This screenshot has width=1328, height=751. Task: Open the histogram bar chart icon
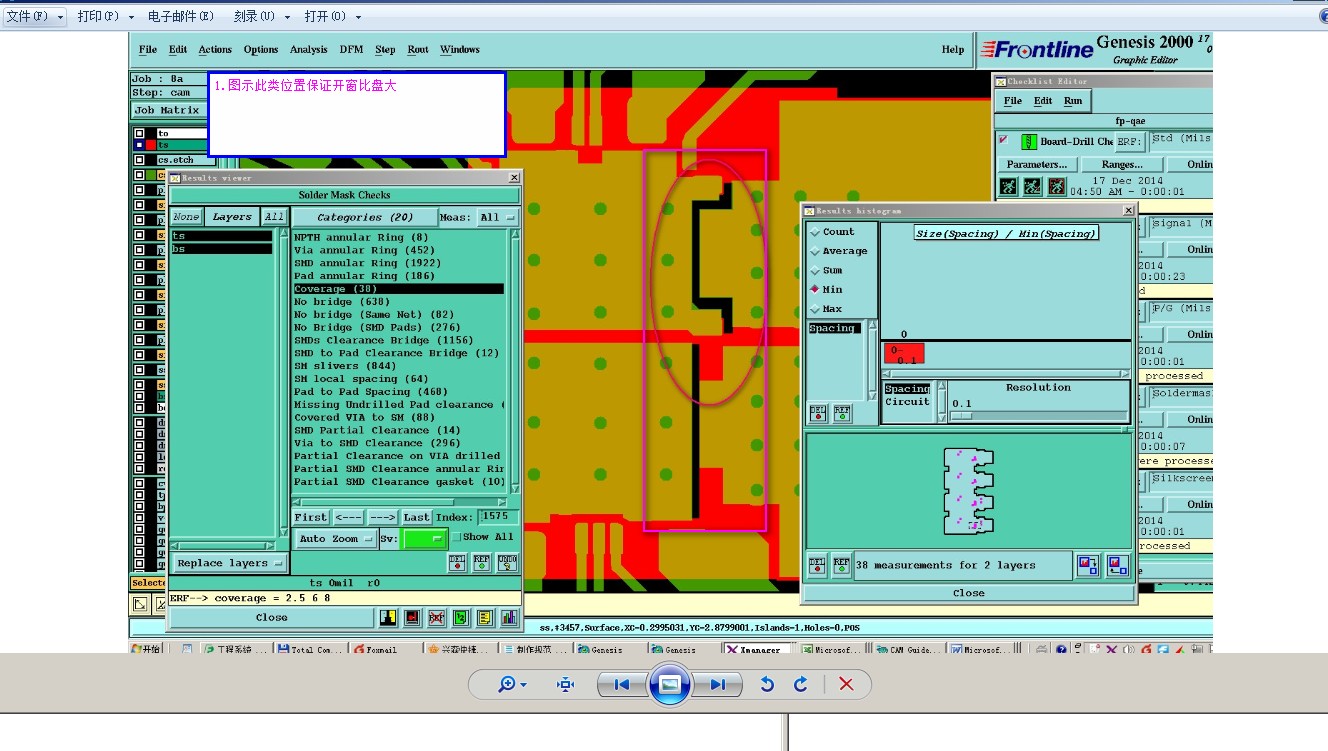509,618
